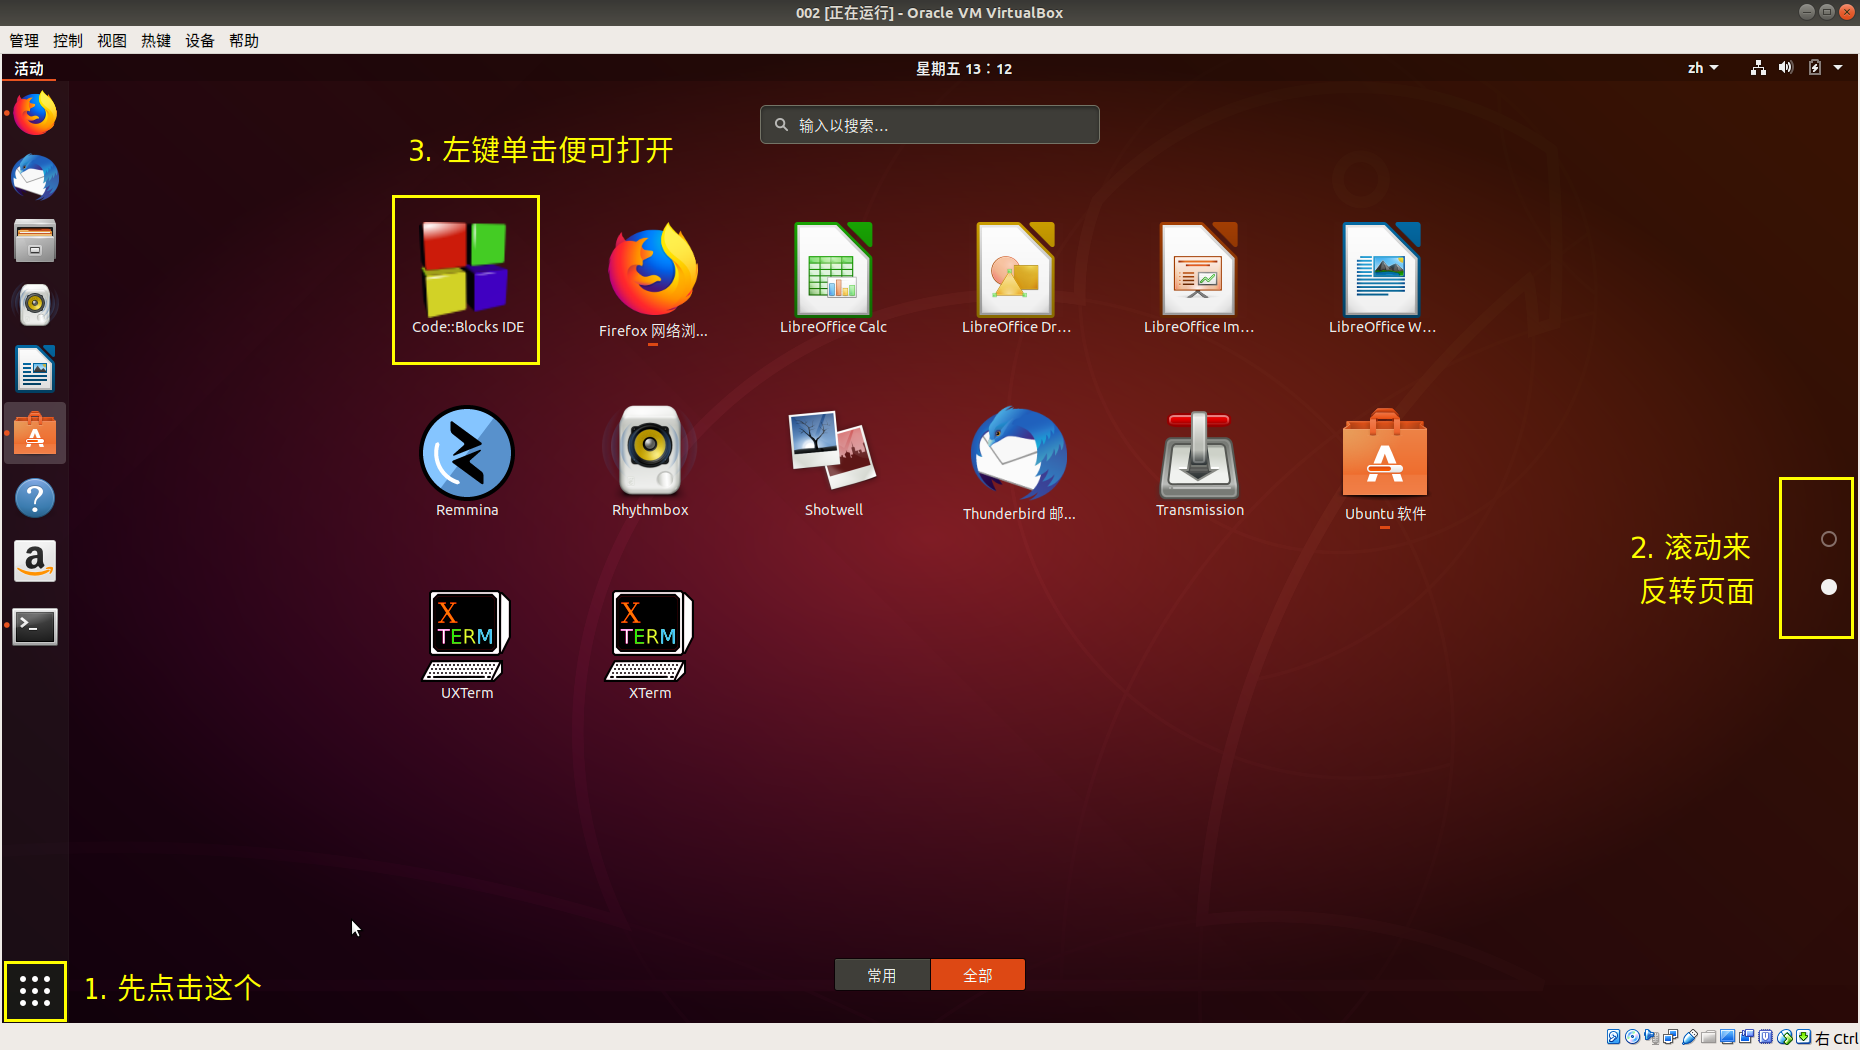Open the system menu arrow in top bar

pyautogui.click(x=1838, y=68)
